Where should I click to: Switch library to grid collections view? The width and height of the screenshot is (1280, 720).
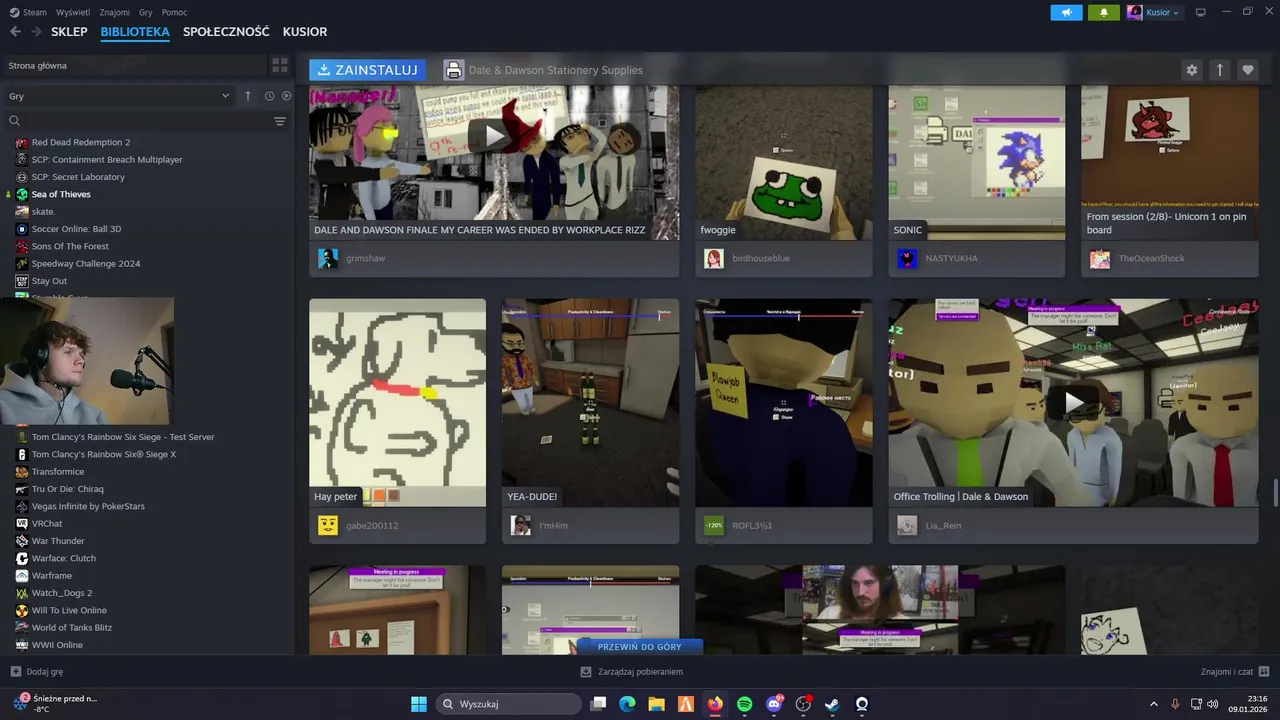point(280,65)
